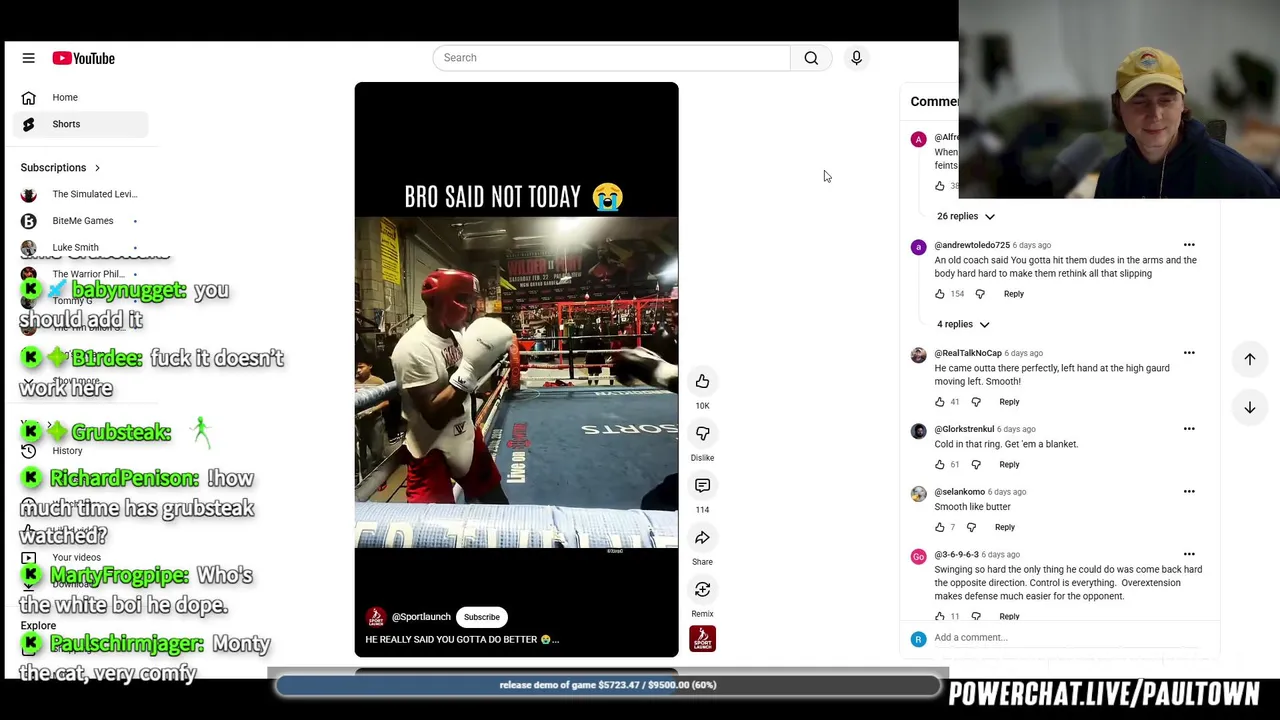This screenshot has height=720, width=1280.
Task: Reply to selankomo's comment
Action: tap(1004, 527)
